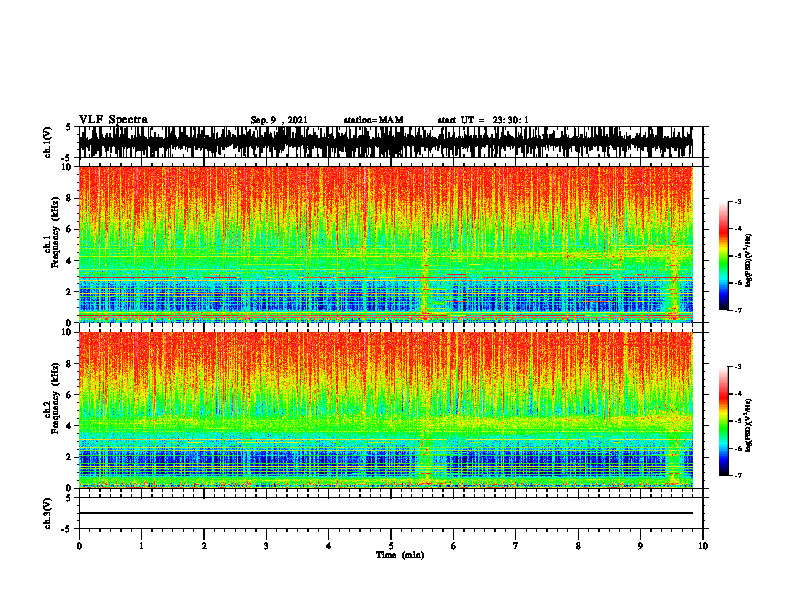Click the "-5" tick of ch.3(V) panel
This screenshot has height=612, width=792.
67,529
